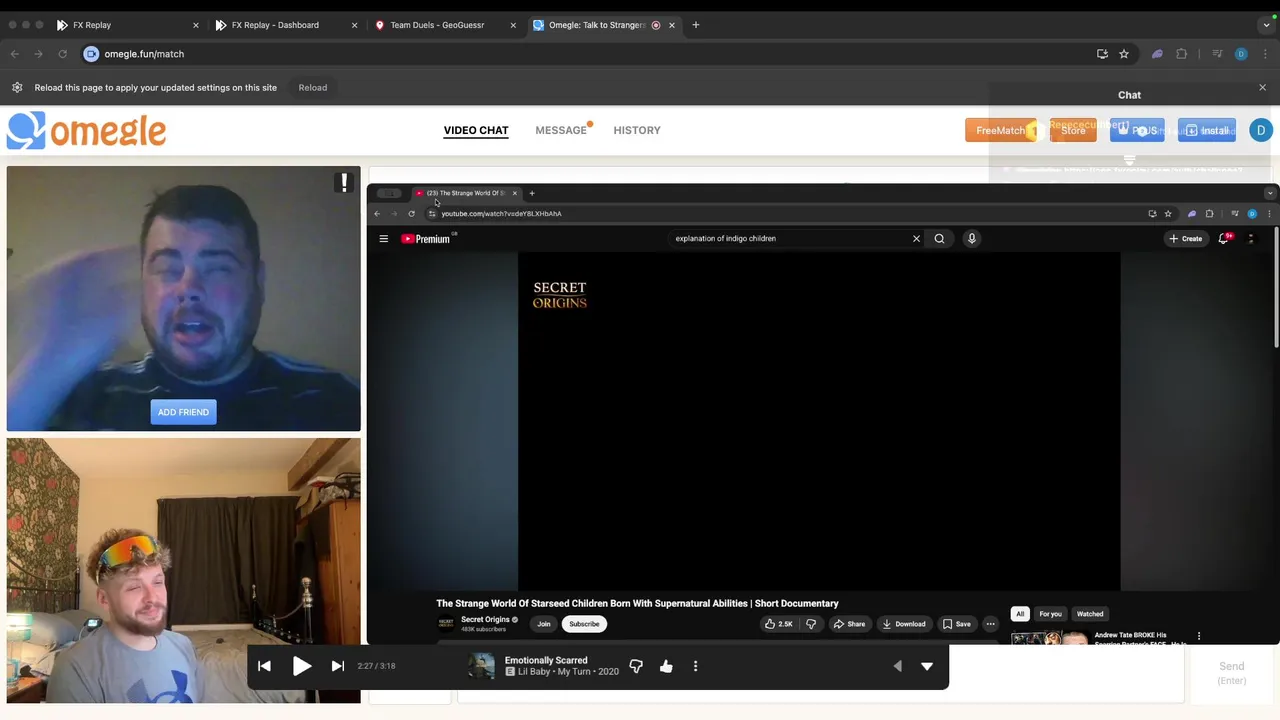This screenshot has height=720, width=1280.
Task: Reload the shared YouTube browser page
Action: coord(411,213)
